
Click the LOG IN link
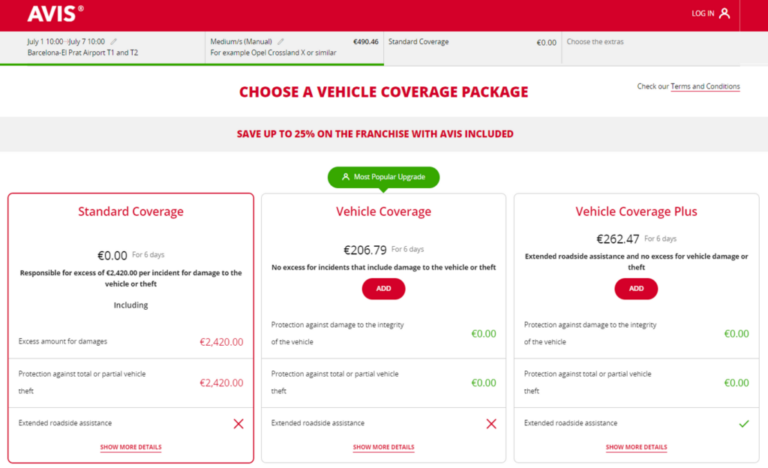pyautogui.click(x=702, y=13)
